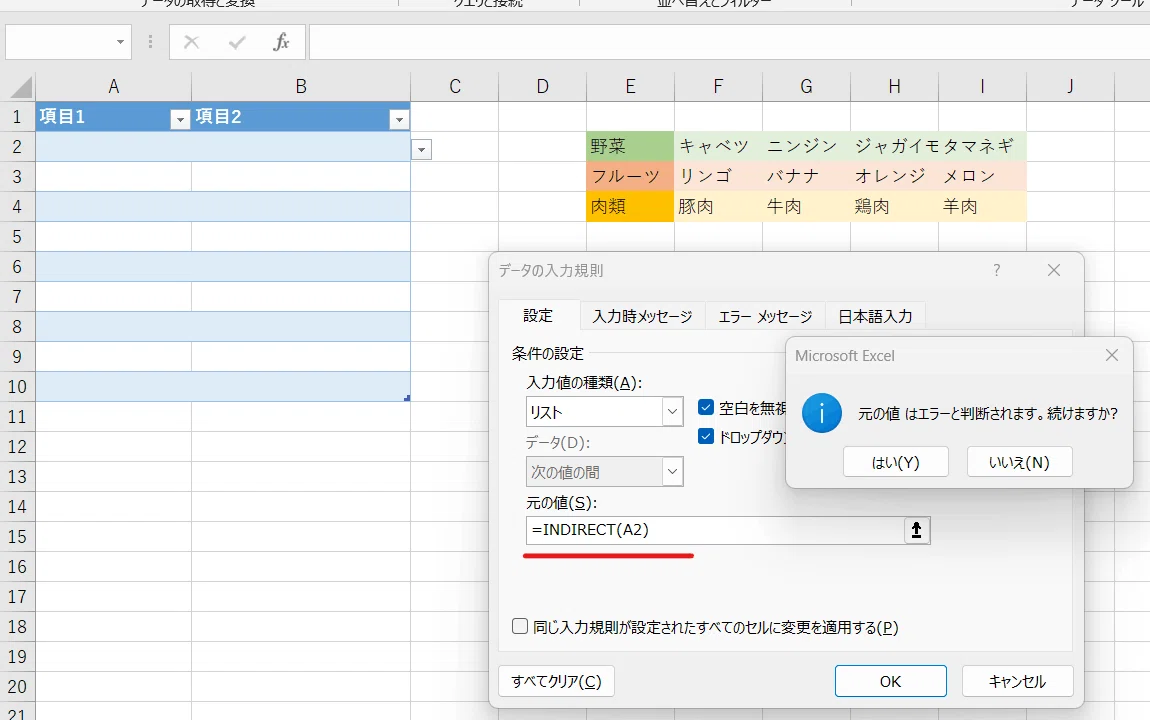Image resolution: width=1150 pixels, height=720 pixels.
Task: Click the Name Box field
Action: (59, 43)
